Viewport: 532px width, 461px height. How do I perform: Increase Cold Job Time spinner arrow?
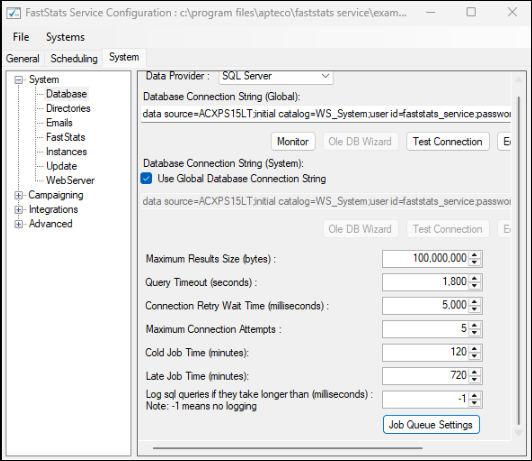point(475,349)
